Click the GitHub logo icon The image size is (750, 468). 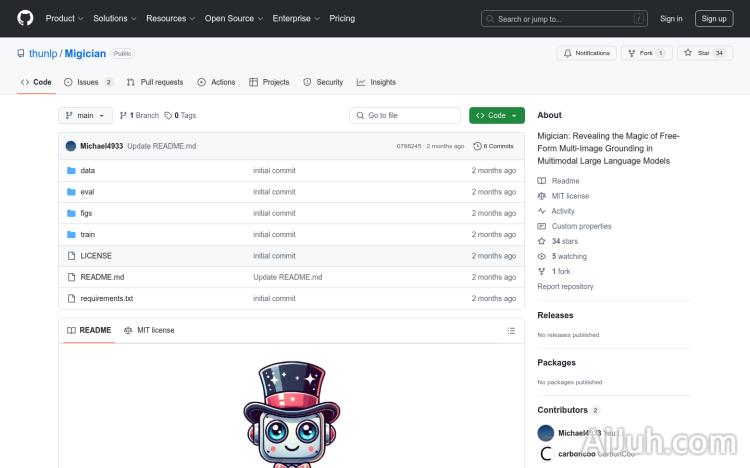tap(25, 18)
